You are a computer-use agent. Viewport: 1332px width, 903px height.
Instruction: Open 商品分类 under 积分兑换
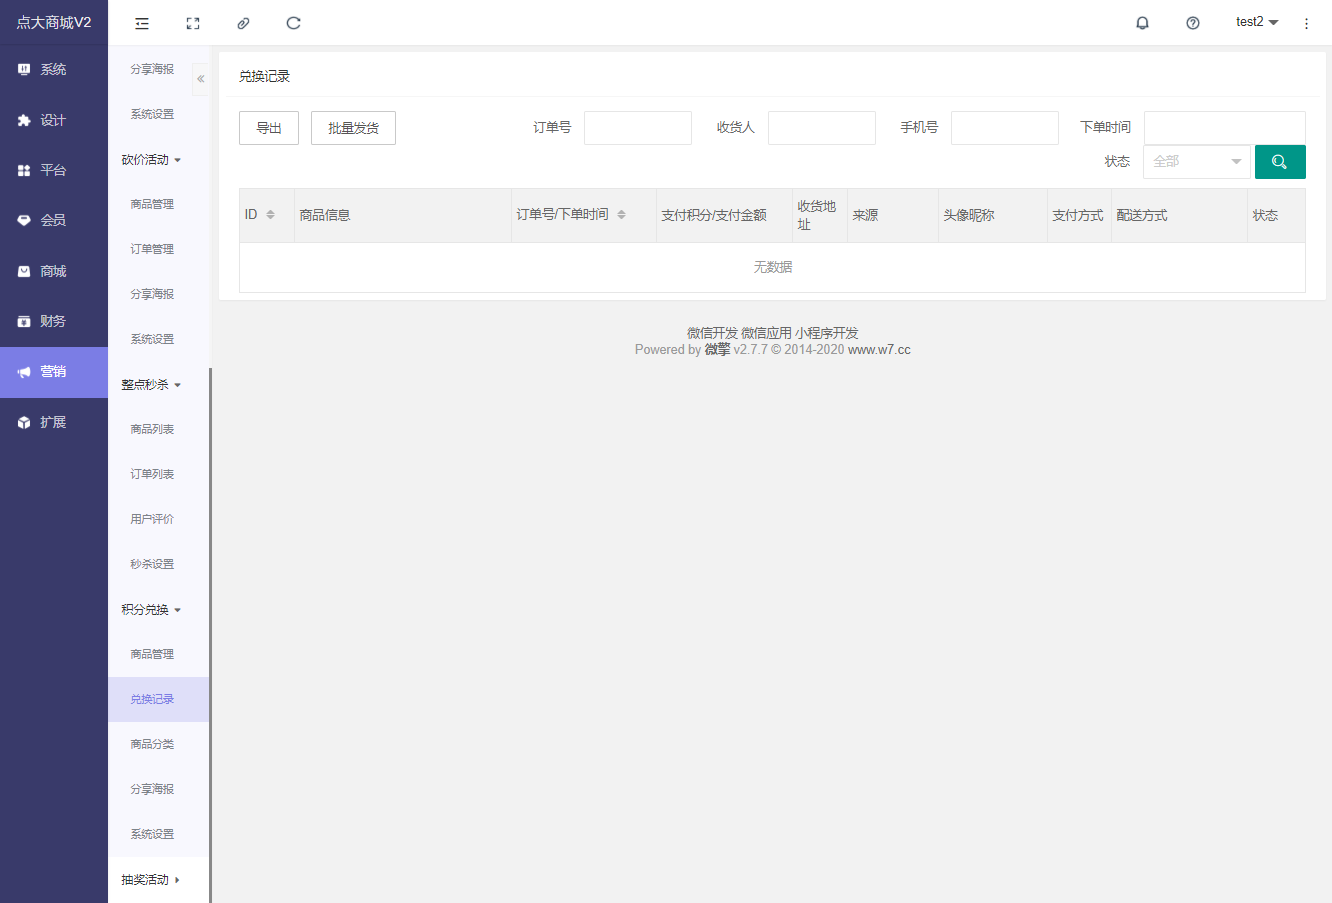click(158, 744)
